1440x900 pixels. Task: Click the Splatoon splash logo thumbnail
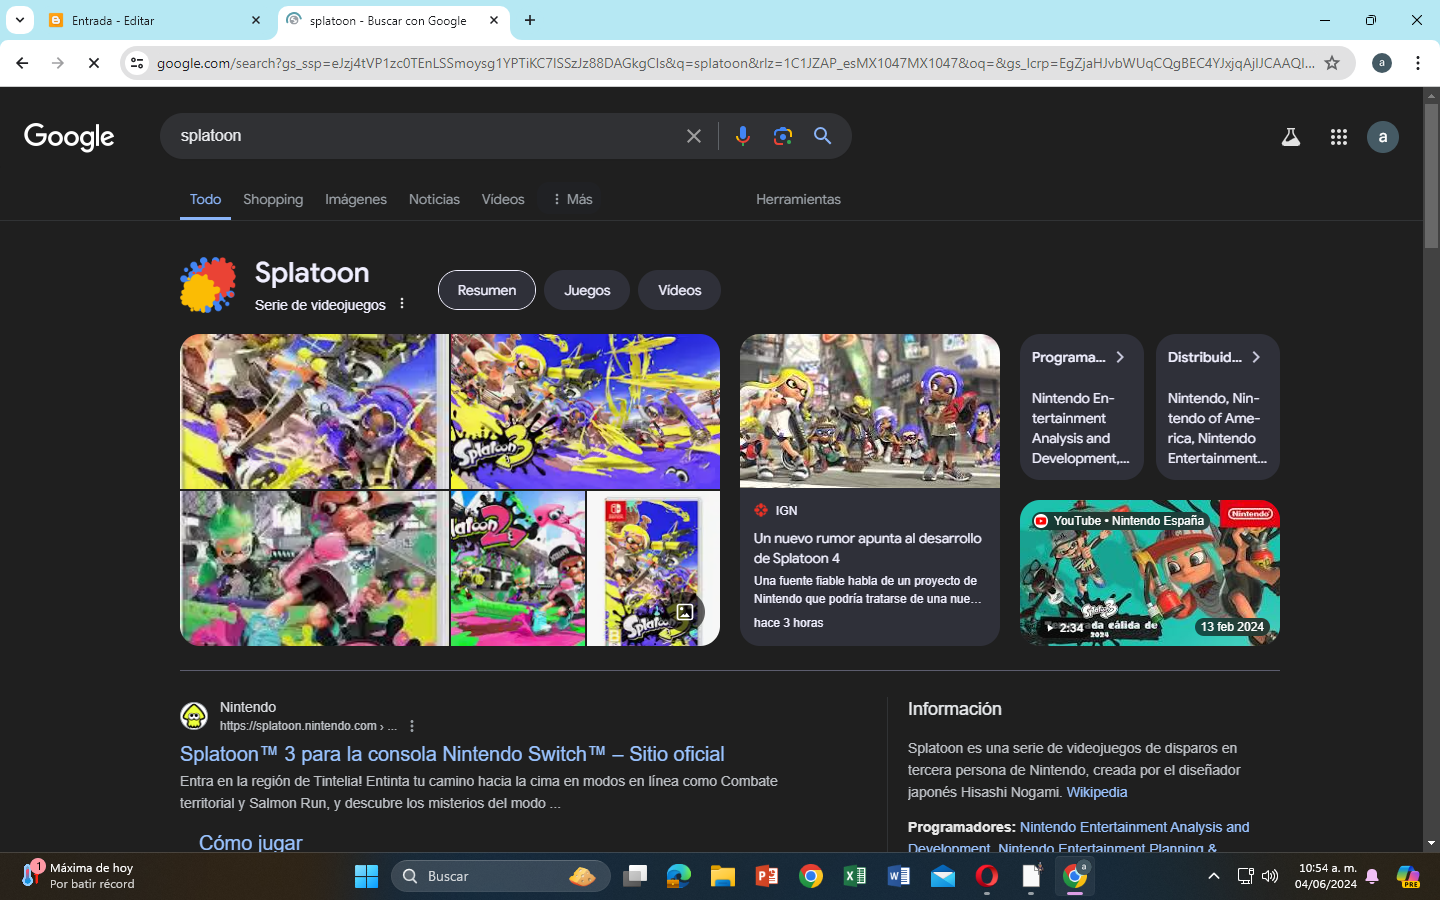click(208, 285)
